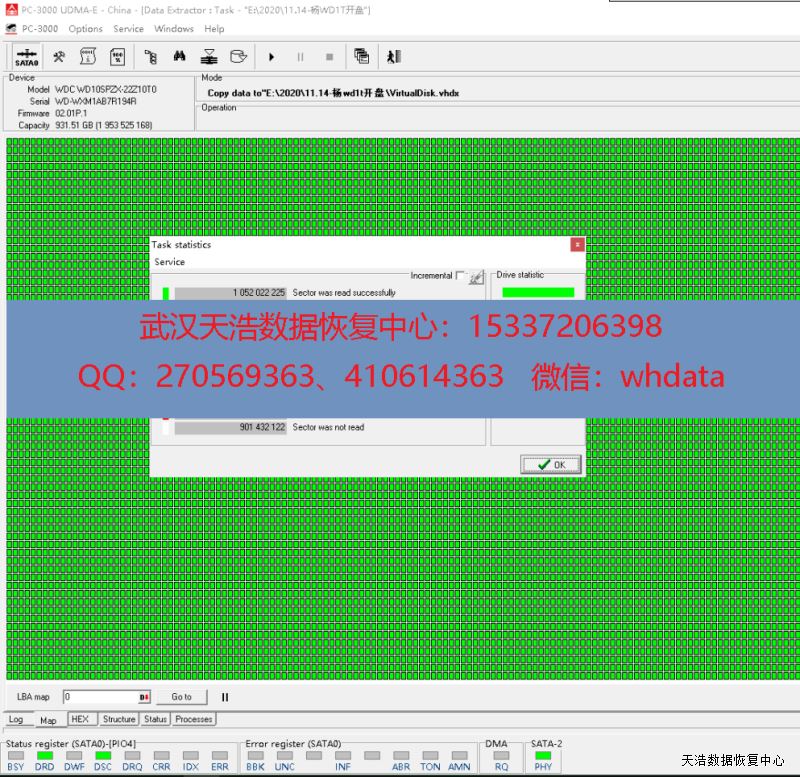Click the running man exit icon
800x777 pixels.
point(394,57)
